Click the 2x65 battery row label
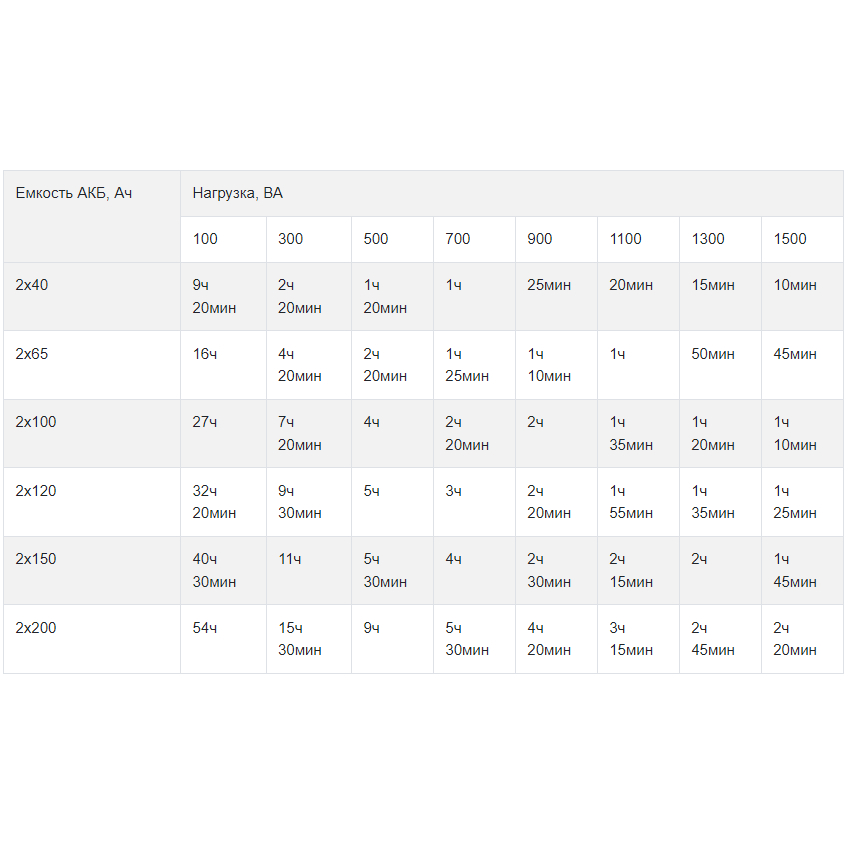The width and height of the screenshot is (848, 848). [92, 365]
